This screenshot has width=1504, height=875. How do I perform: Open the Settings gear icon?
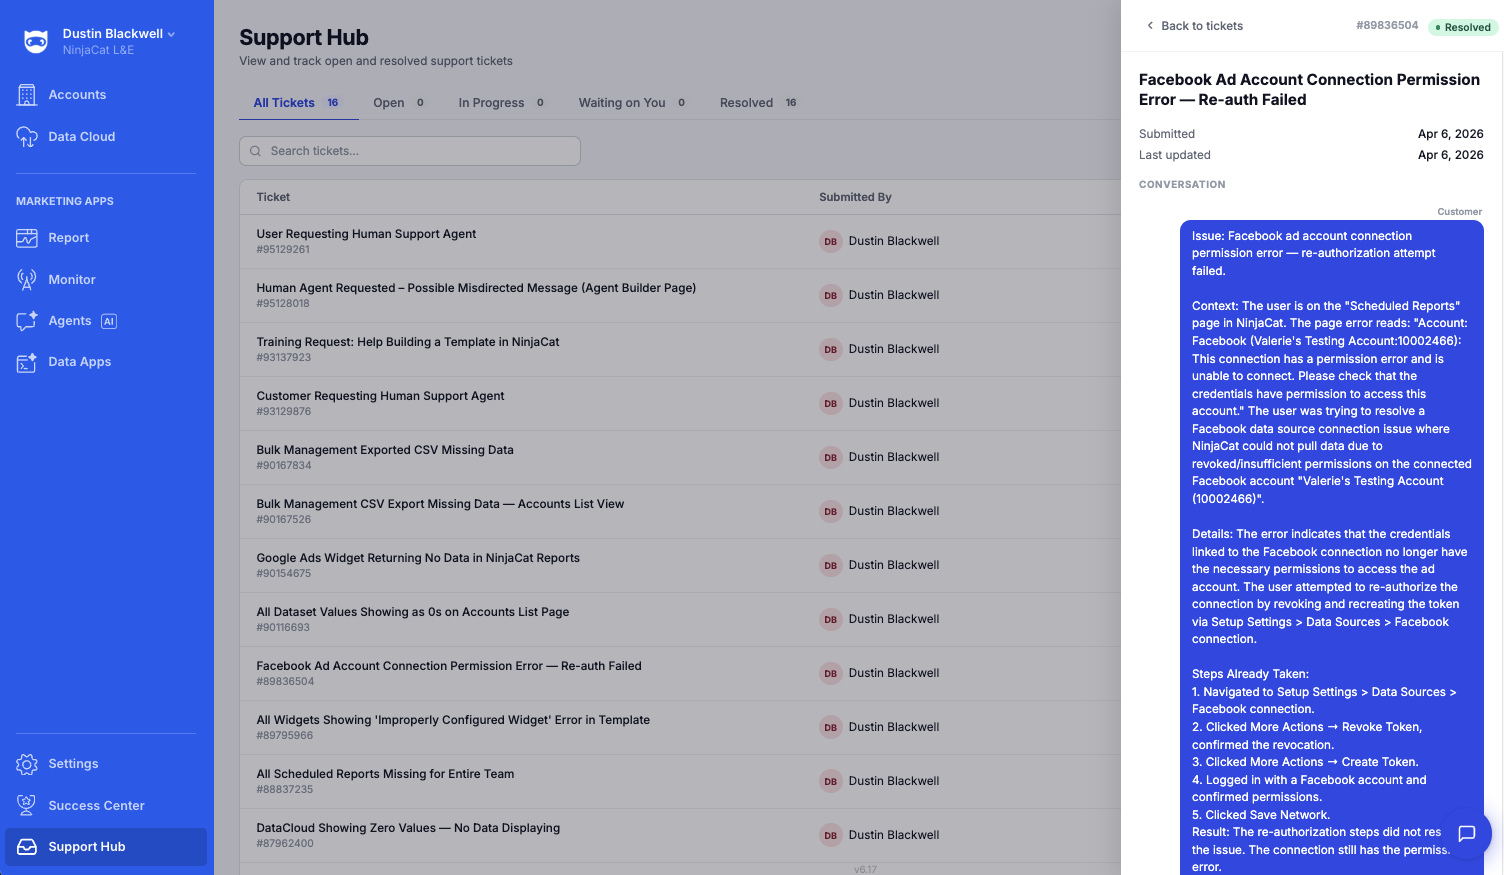[x=27, y=764]
